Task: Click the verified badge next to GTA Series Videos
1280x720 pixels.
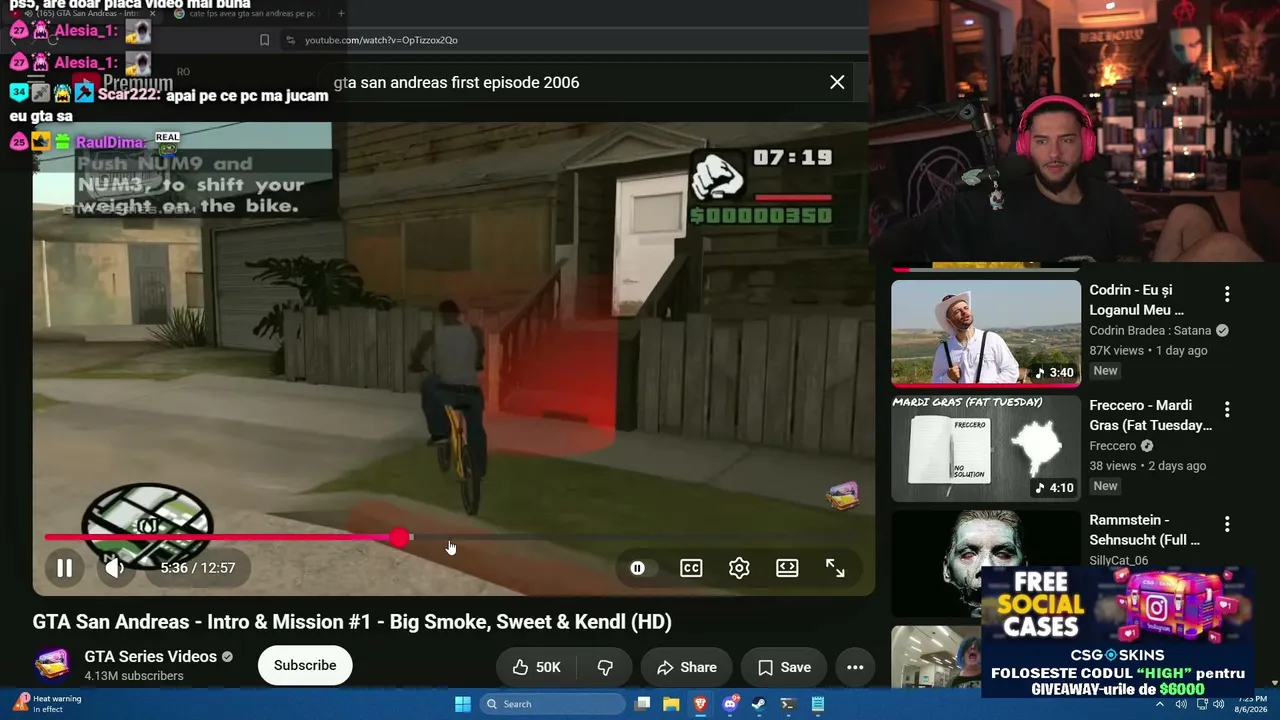Action: [x=227, y=657]
